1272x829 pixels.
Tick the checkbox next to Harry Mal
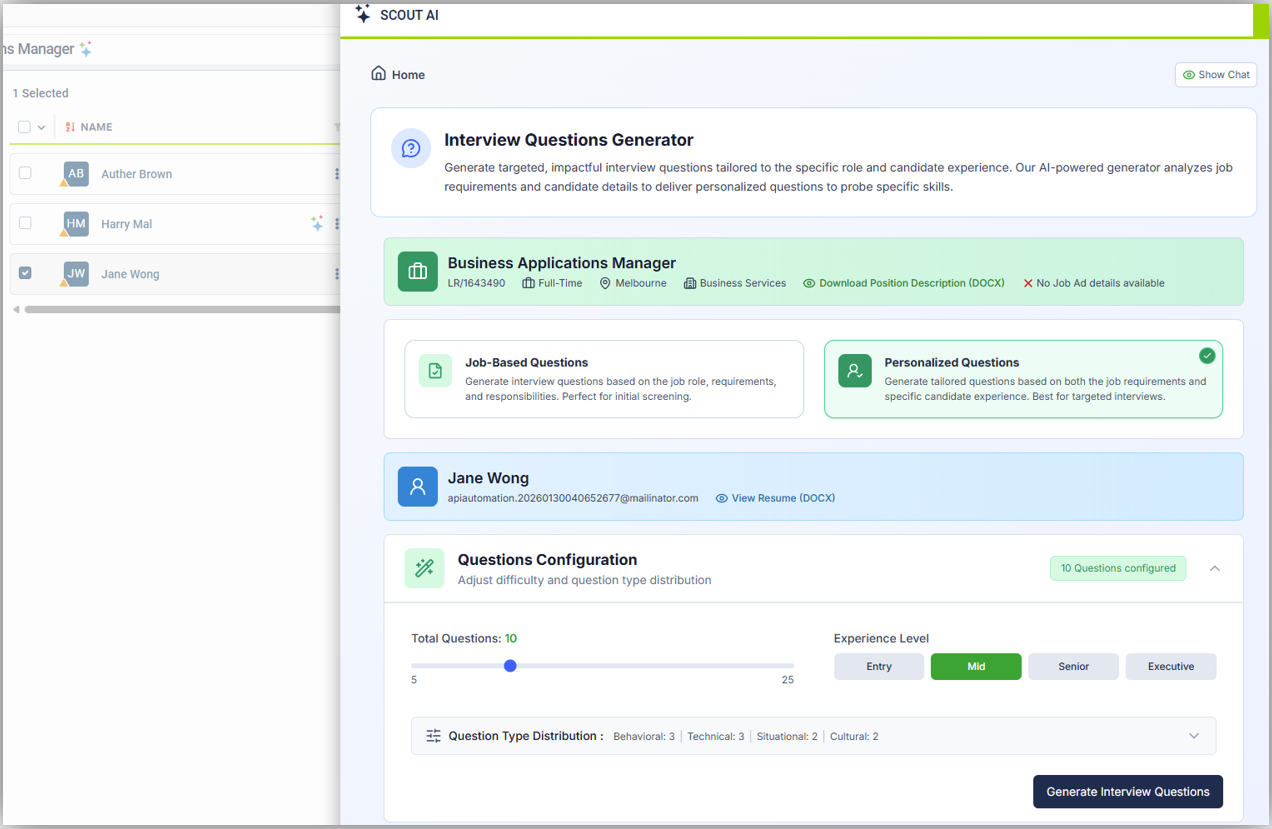(25, 223)
